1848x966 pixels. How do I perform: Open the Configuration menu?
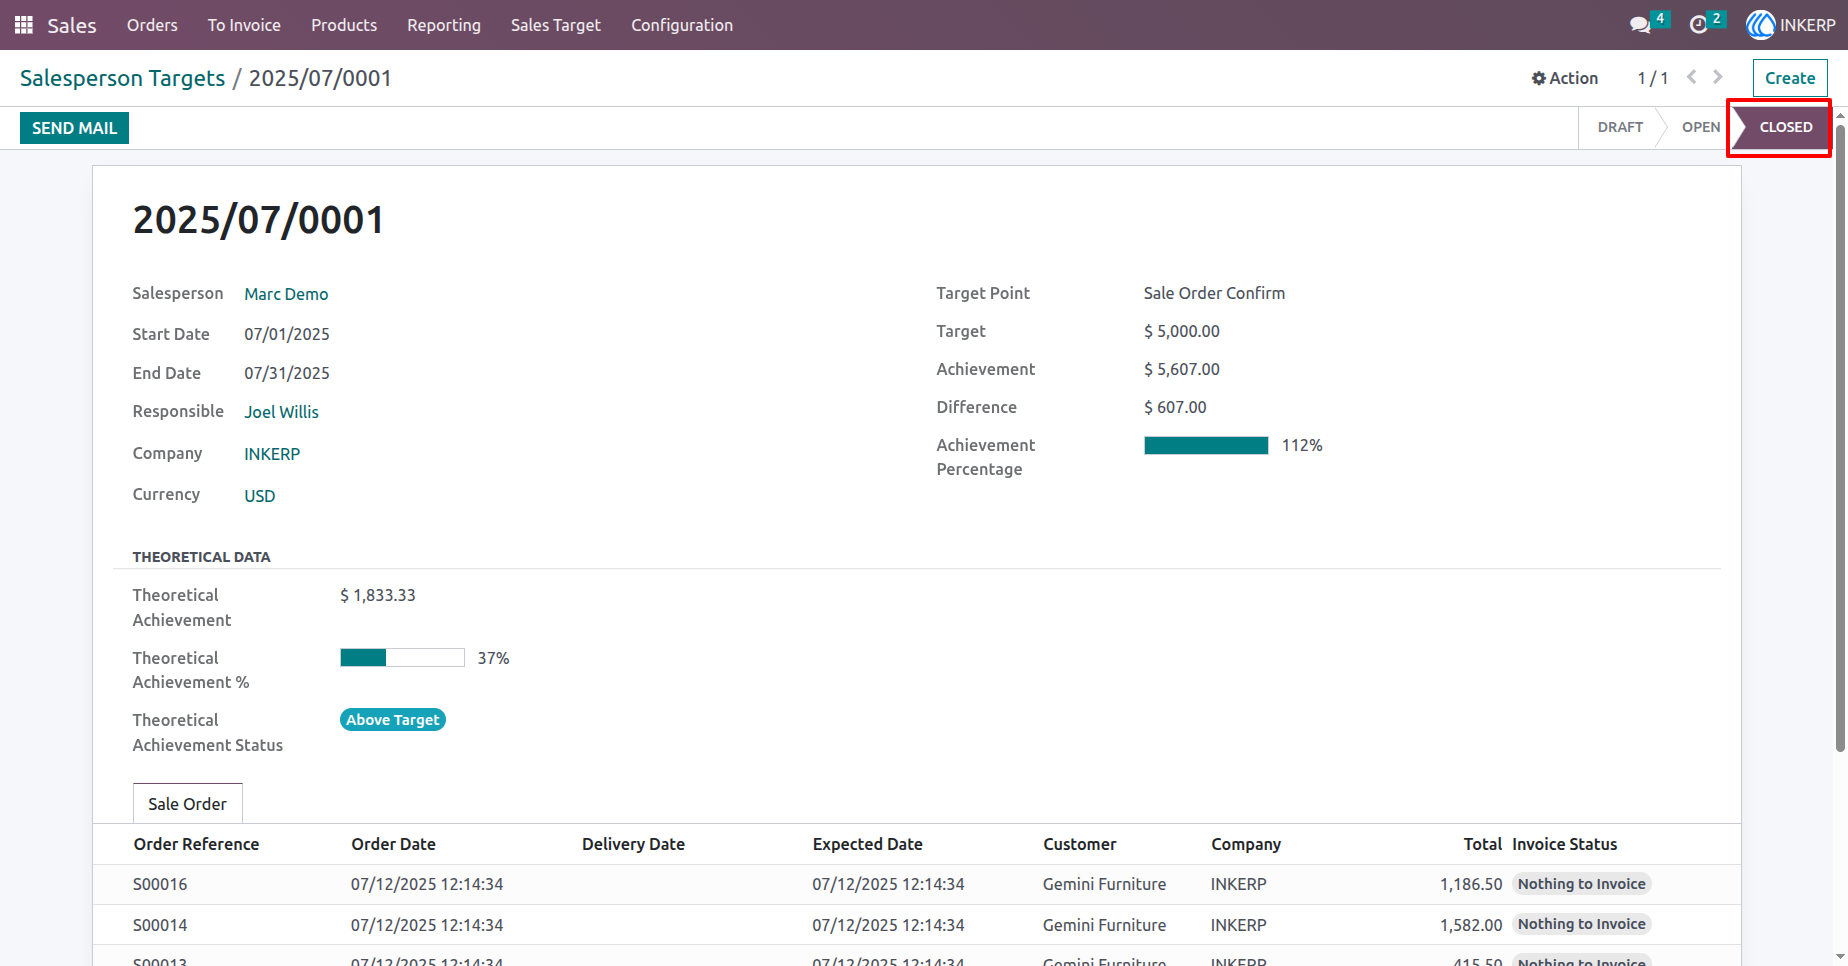point(682,25)
